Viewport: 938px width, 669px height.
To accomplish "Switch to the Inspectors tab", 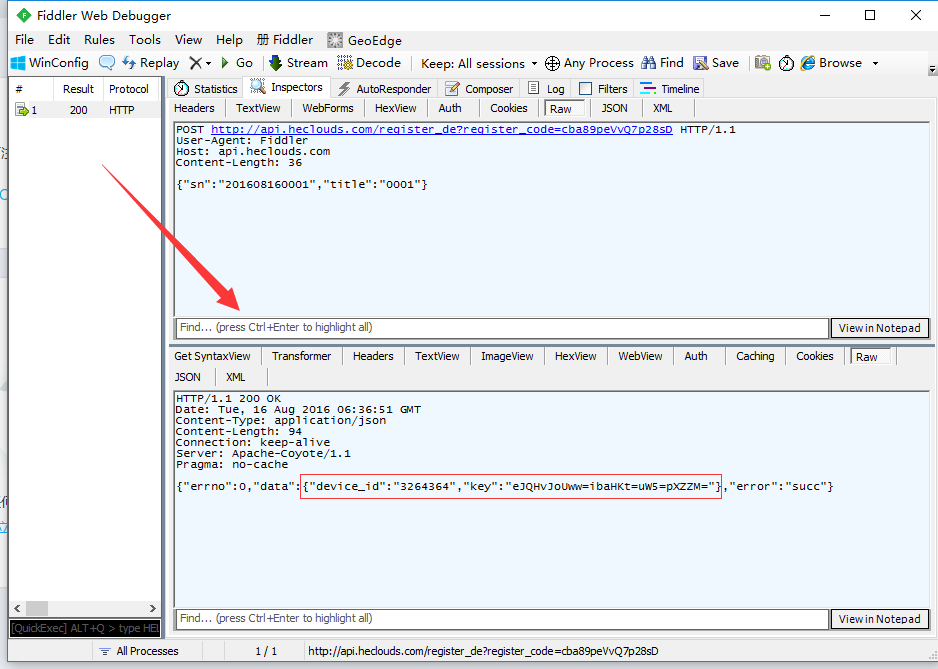I will pos(287,87).
